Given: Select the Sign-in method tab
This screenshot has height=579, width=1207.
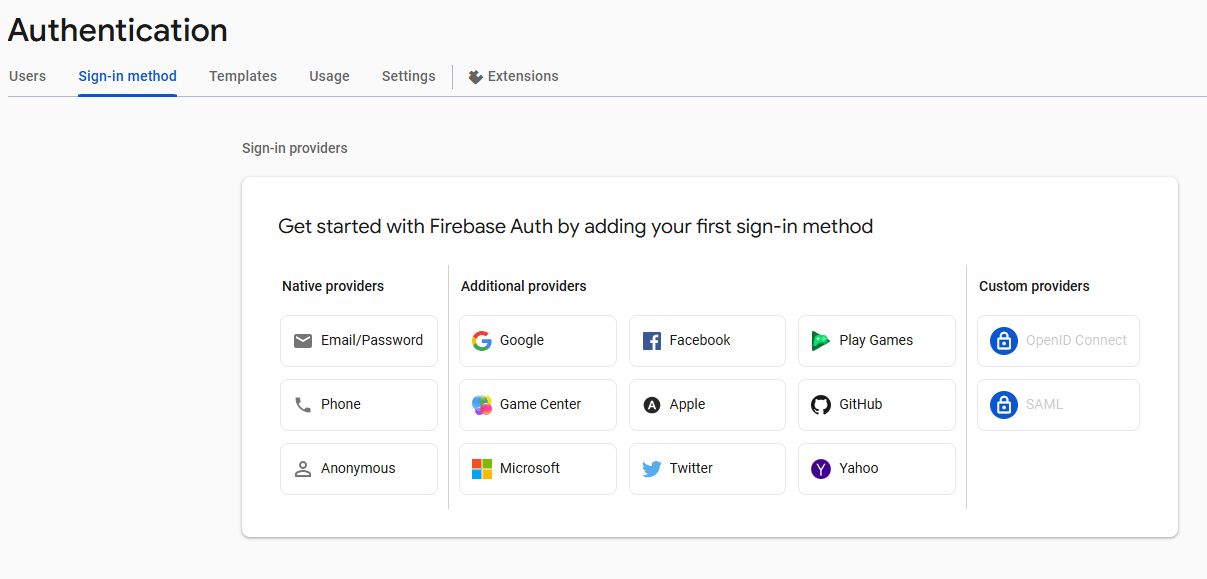Looking at the screenshot, I should pyautogui.click(x=127, y=76).
